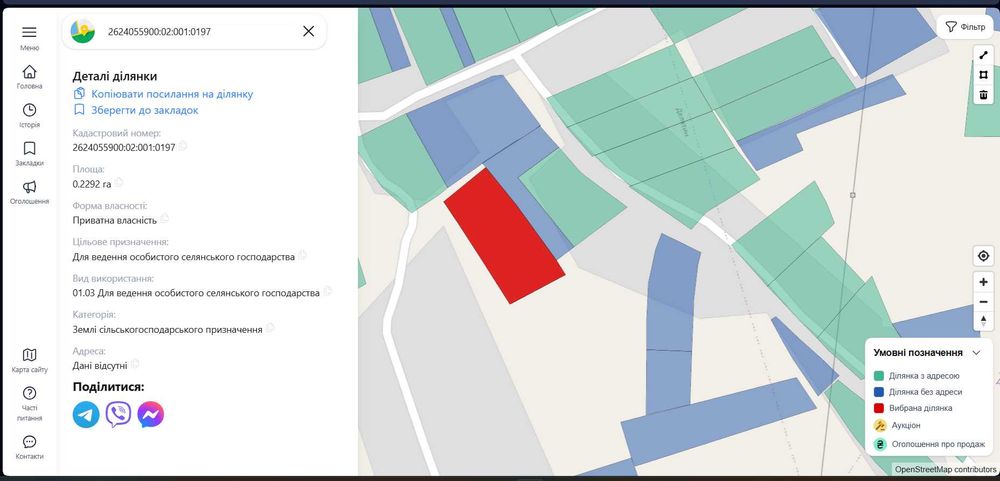Select the Дані відсутні address text
1000x481 pixels.
point(100,366)
